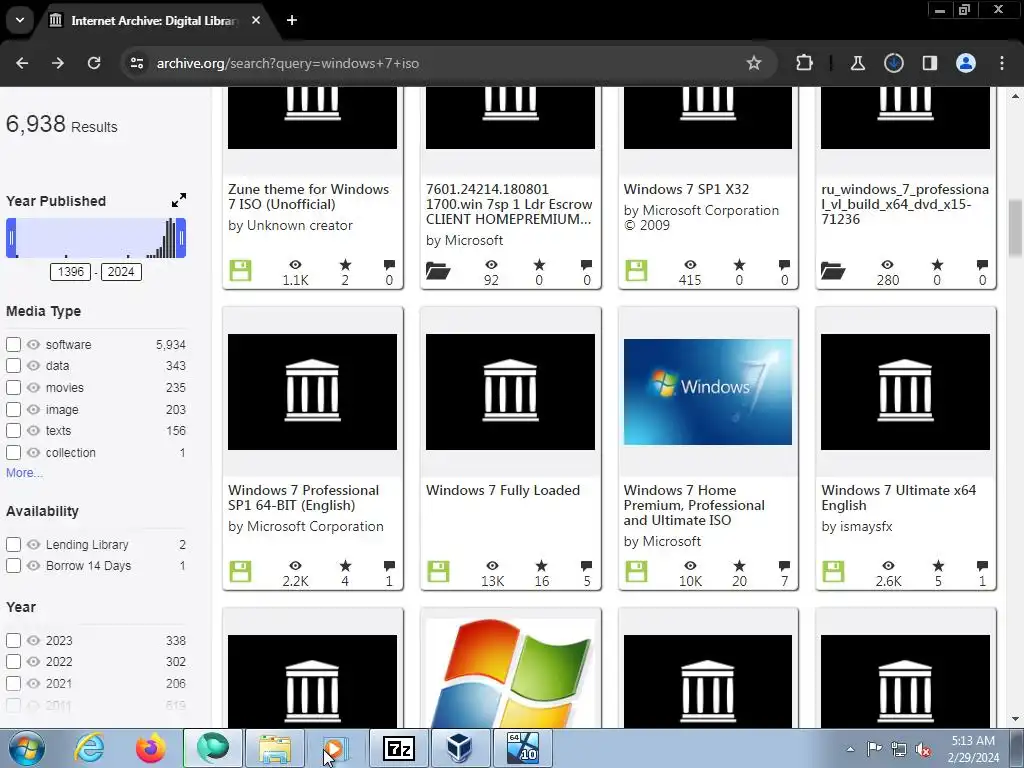
Task: Show more media types via More... link
Action: pyautogui.click(x=24, y=473)
